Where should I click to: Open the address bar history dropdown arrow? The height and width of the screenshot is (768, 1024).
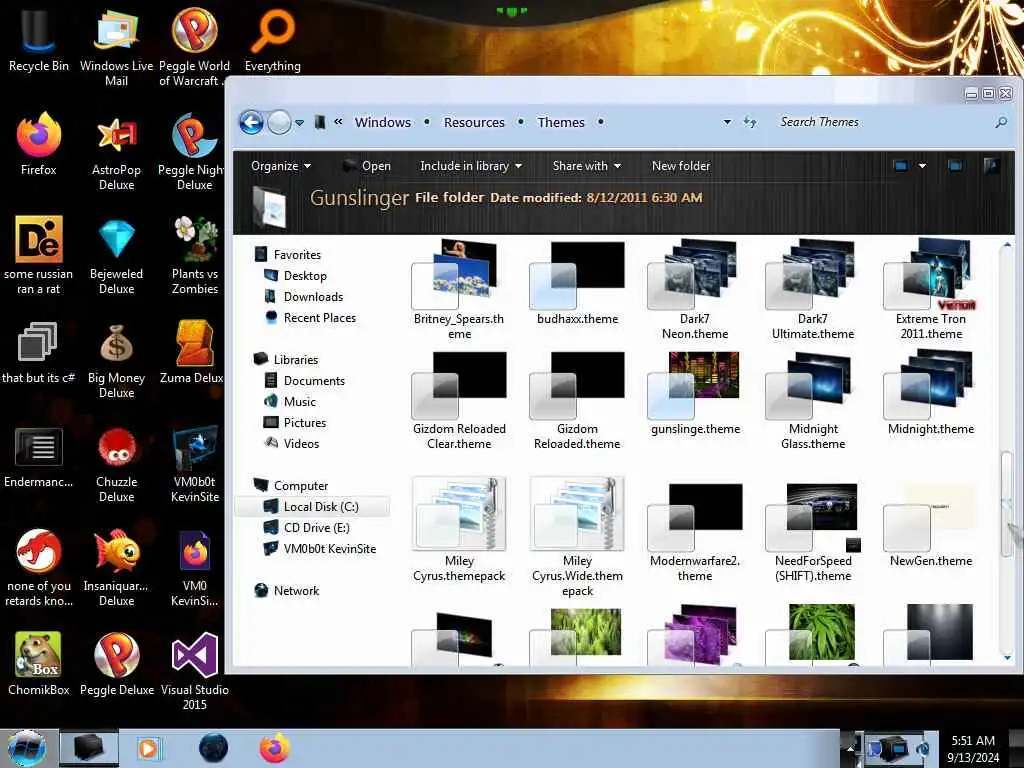(x=727, y=122)
